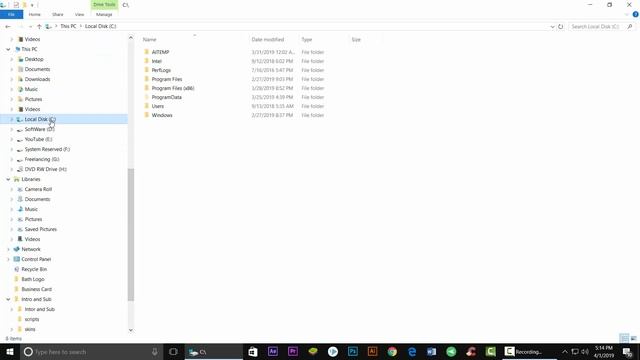Select the Program Files folder
640x360 pixels.
pos(167,79)
